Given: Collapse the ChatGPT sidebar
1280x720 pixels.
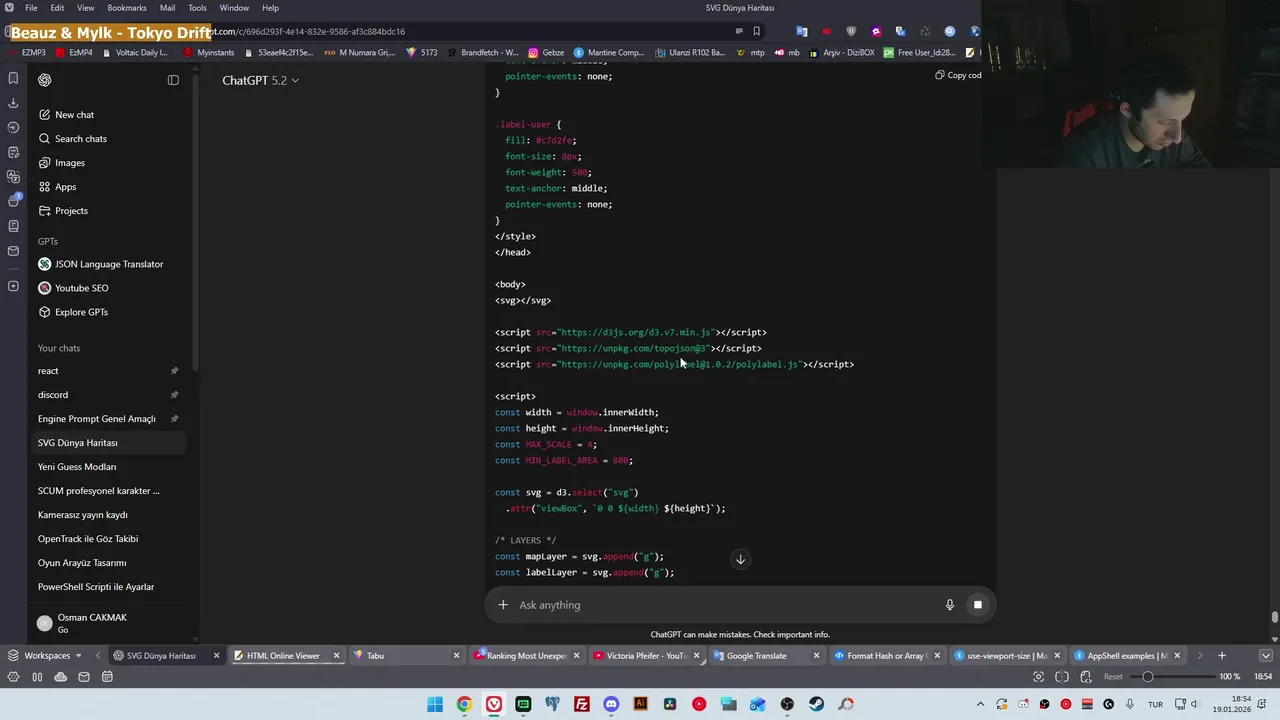Looking at the screenshot, I should coord(173,80).
